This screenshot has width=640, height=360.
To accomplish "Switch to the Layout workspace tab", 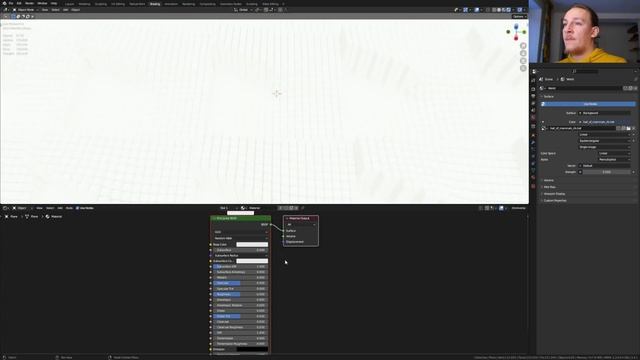I will [69, 4].
